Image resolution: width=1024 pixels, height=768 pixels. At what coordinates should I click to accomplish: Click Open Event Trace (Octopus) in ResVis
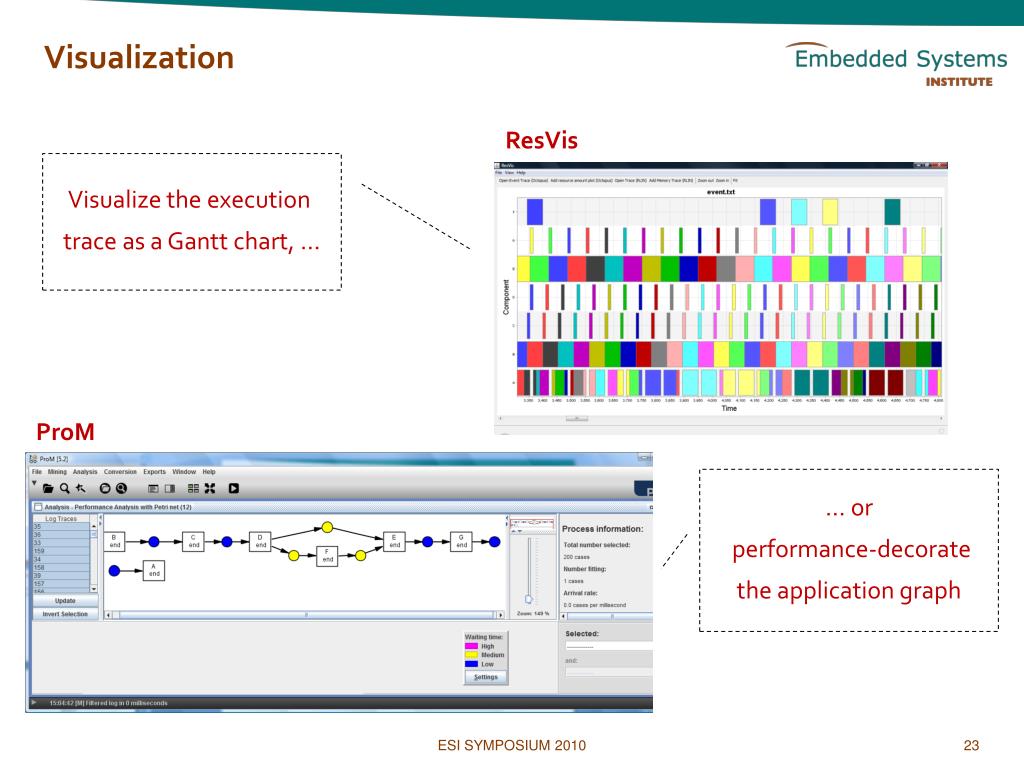(523, 180)
